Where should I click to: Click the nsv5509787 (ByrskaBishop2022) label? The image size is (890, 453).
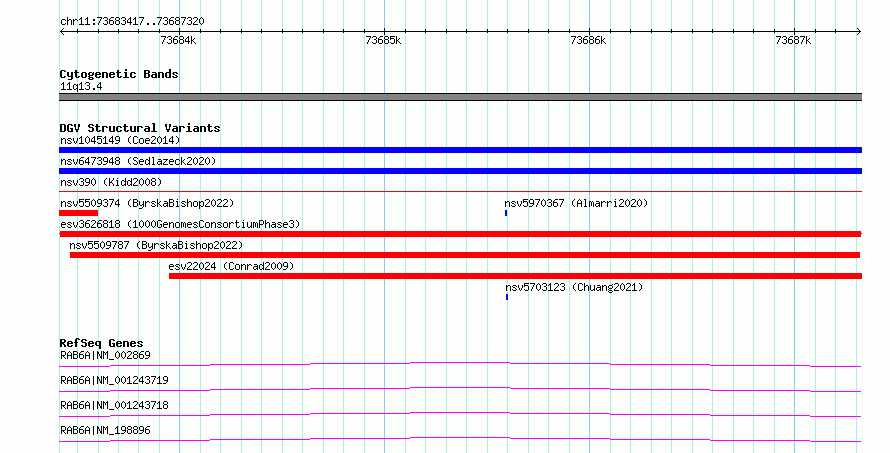click(156, 245)
